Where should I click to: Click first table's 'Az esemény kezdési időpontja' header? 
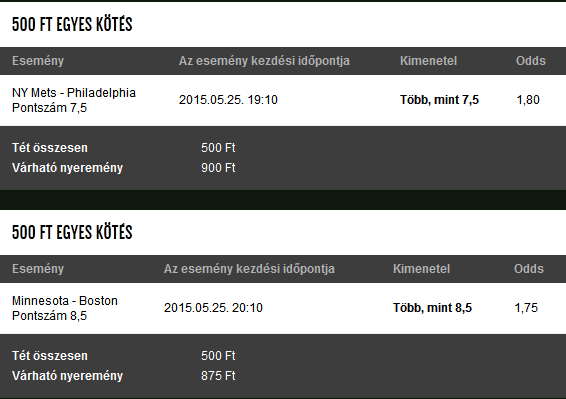[264, 61]
